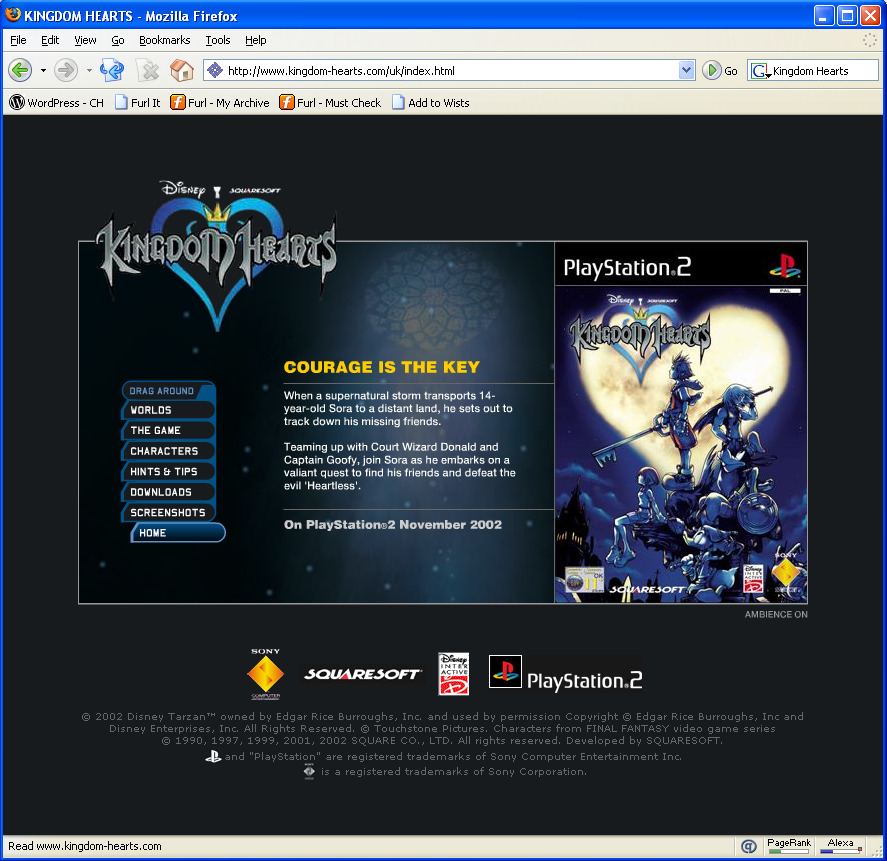Click the status bar icon left of PageRank
The height and width of the screenshot is (861, 887).
click(748, 846)
